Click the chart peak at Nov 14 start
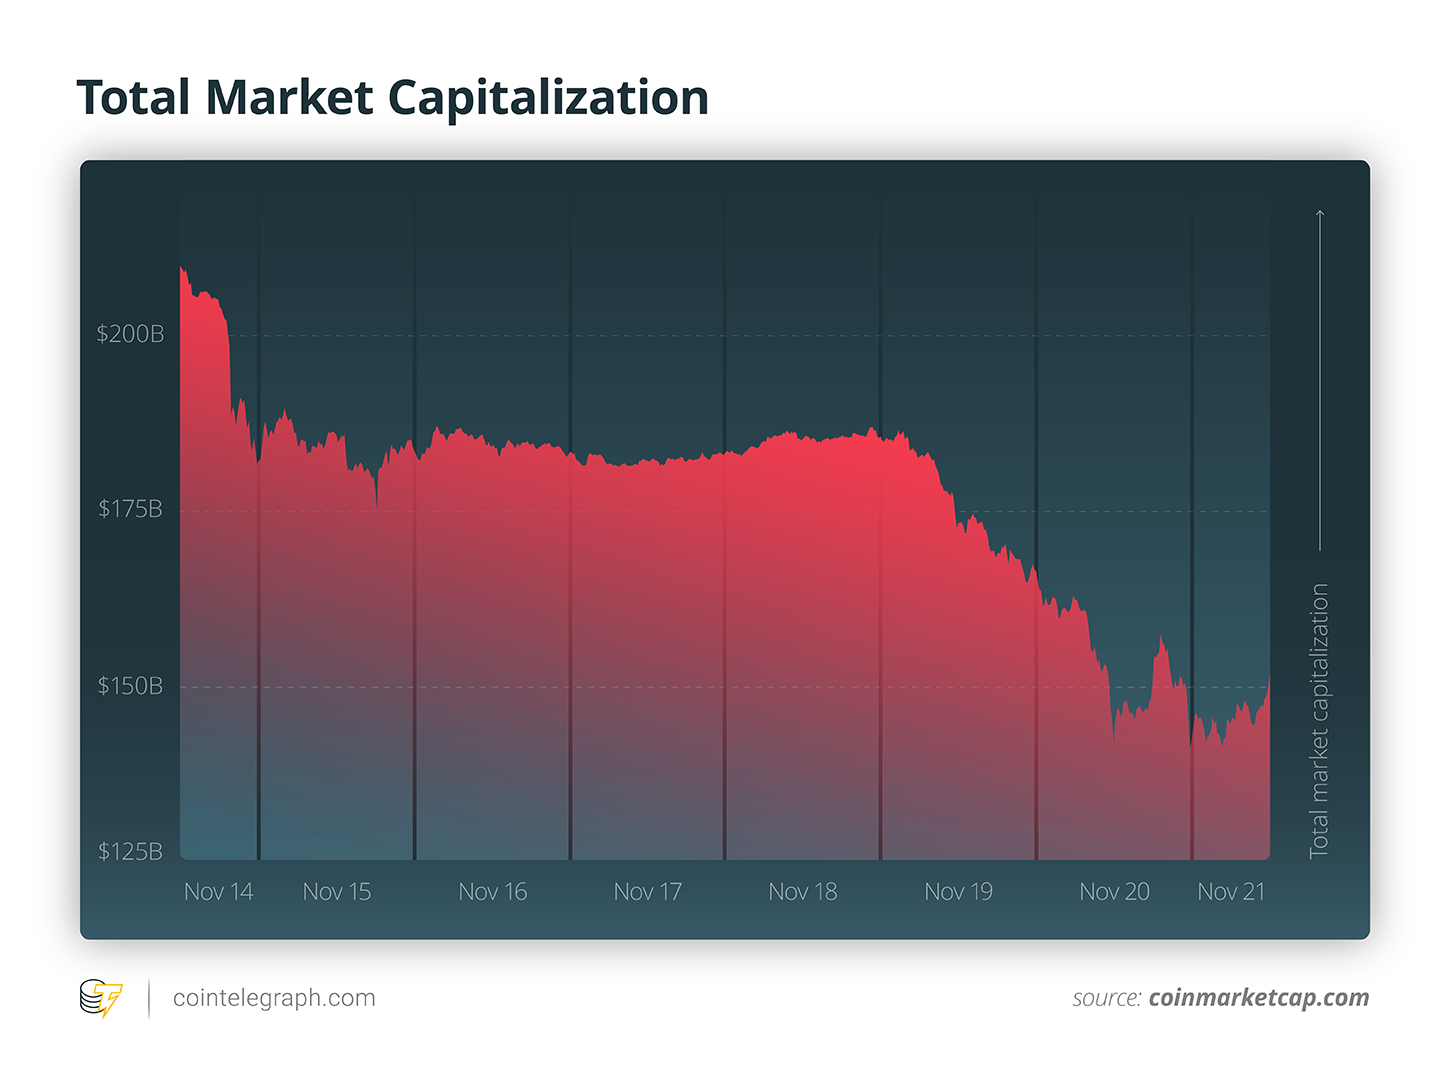This screenshot has width=1450, height=1070. (182, 268)
